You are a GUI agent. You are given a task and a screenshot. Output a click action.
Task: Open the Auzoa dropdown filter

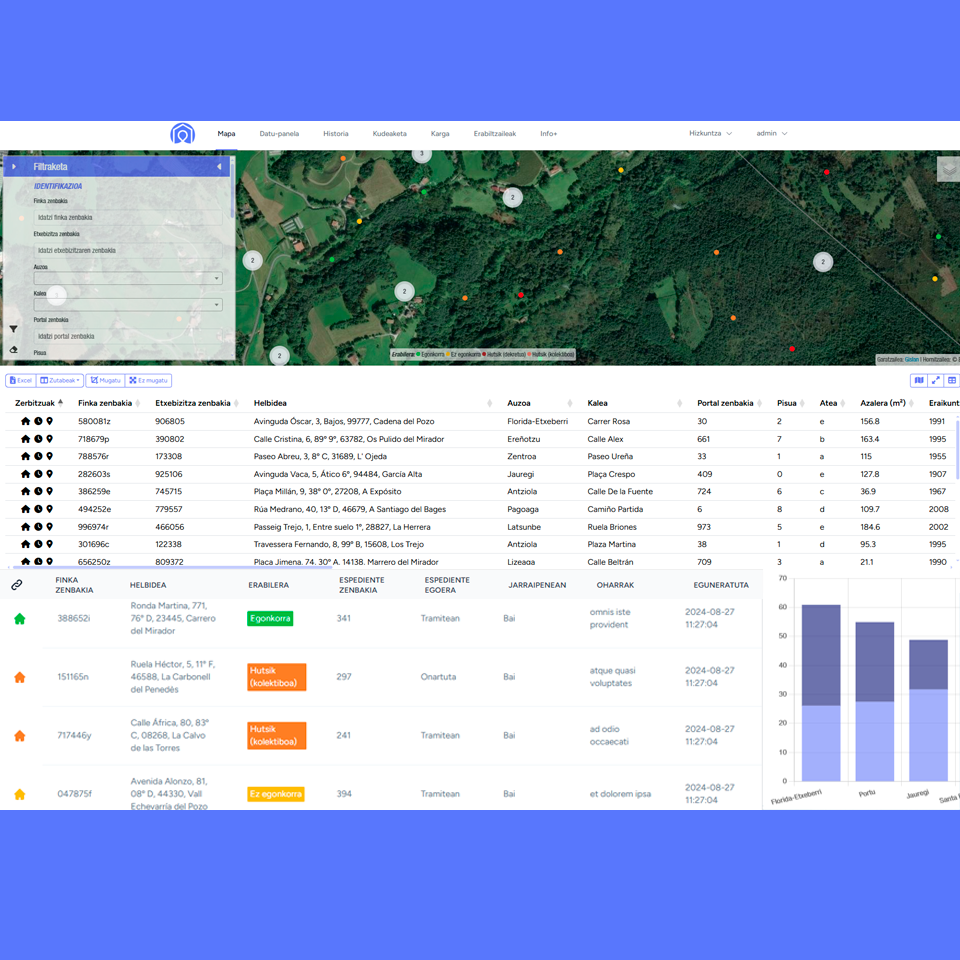coord(128,279)
